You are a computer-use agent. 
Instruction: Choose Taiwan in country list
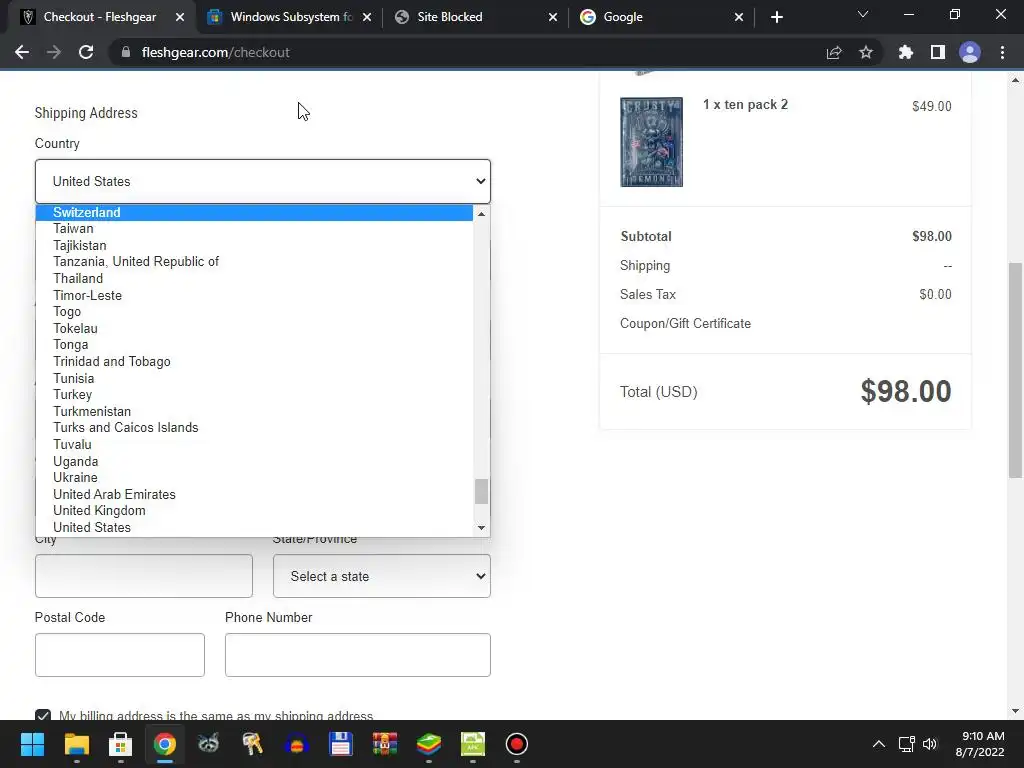coord(254,229)
